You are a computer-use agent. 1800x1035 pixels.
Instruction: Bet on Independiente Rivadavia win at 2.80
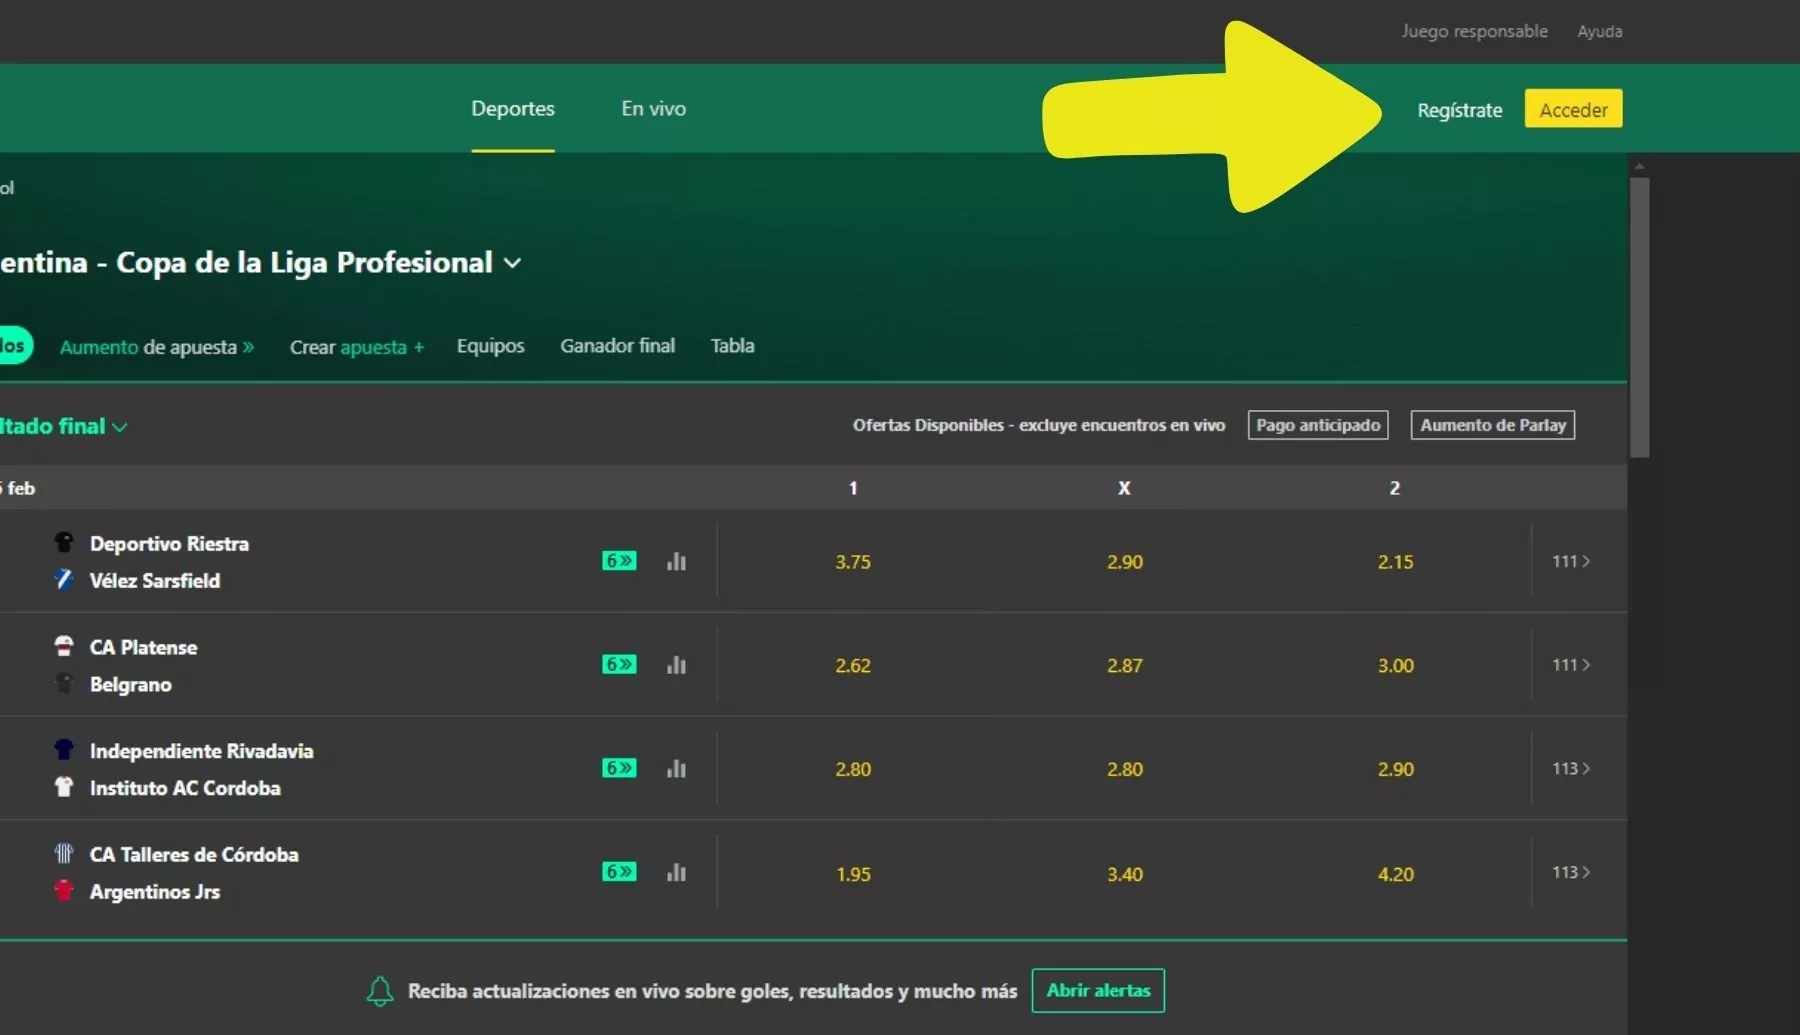pyautogui.click(x=853, y=769)
